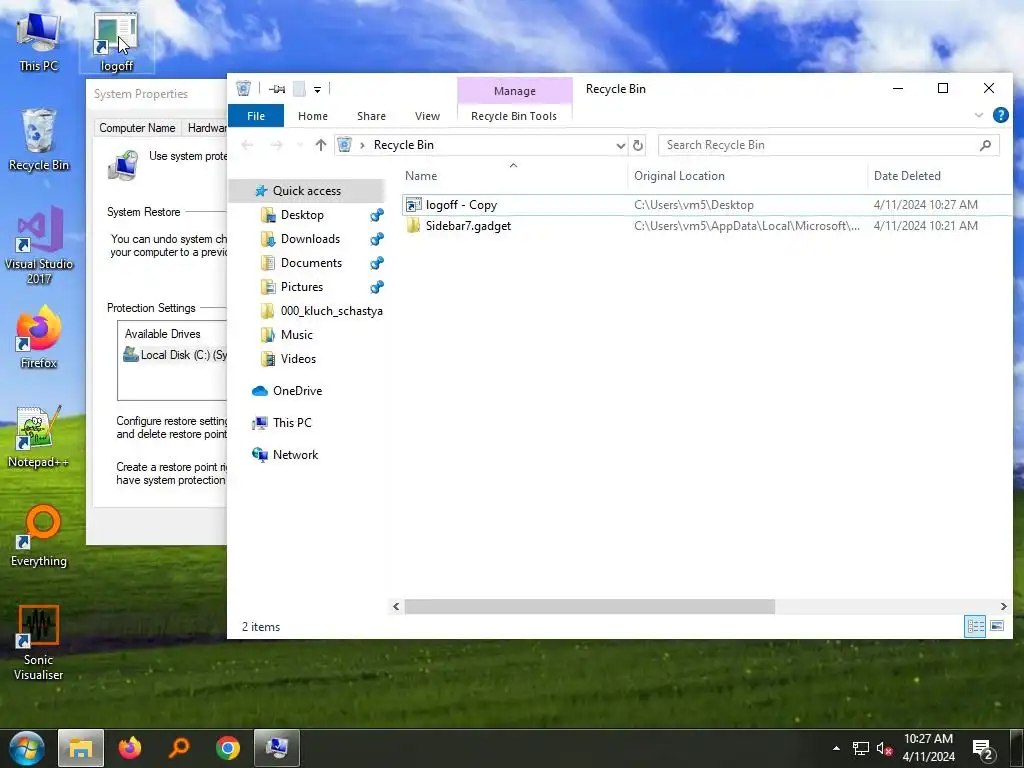This screenshot has height=768, width=1024.
Task: Click the Start button on the taskbar
Action: pos(26,748)
